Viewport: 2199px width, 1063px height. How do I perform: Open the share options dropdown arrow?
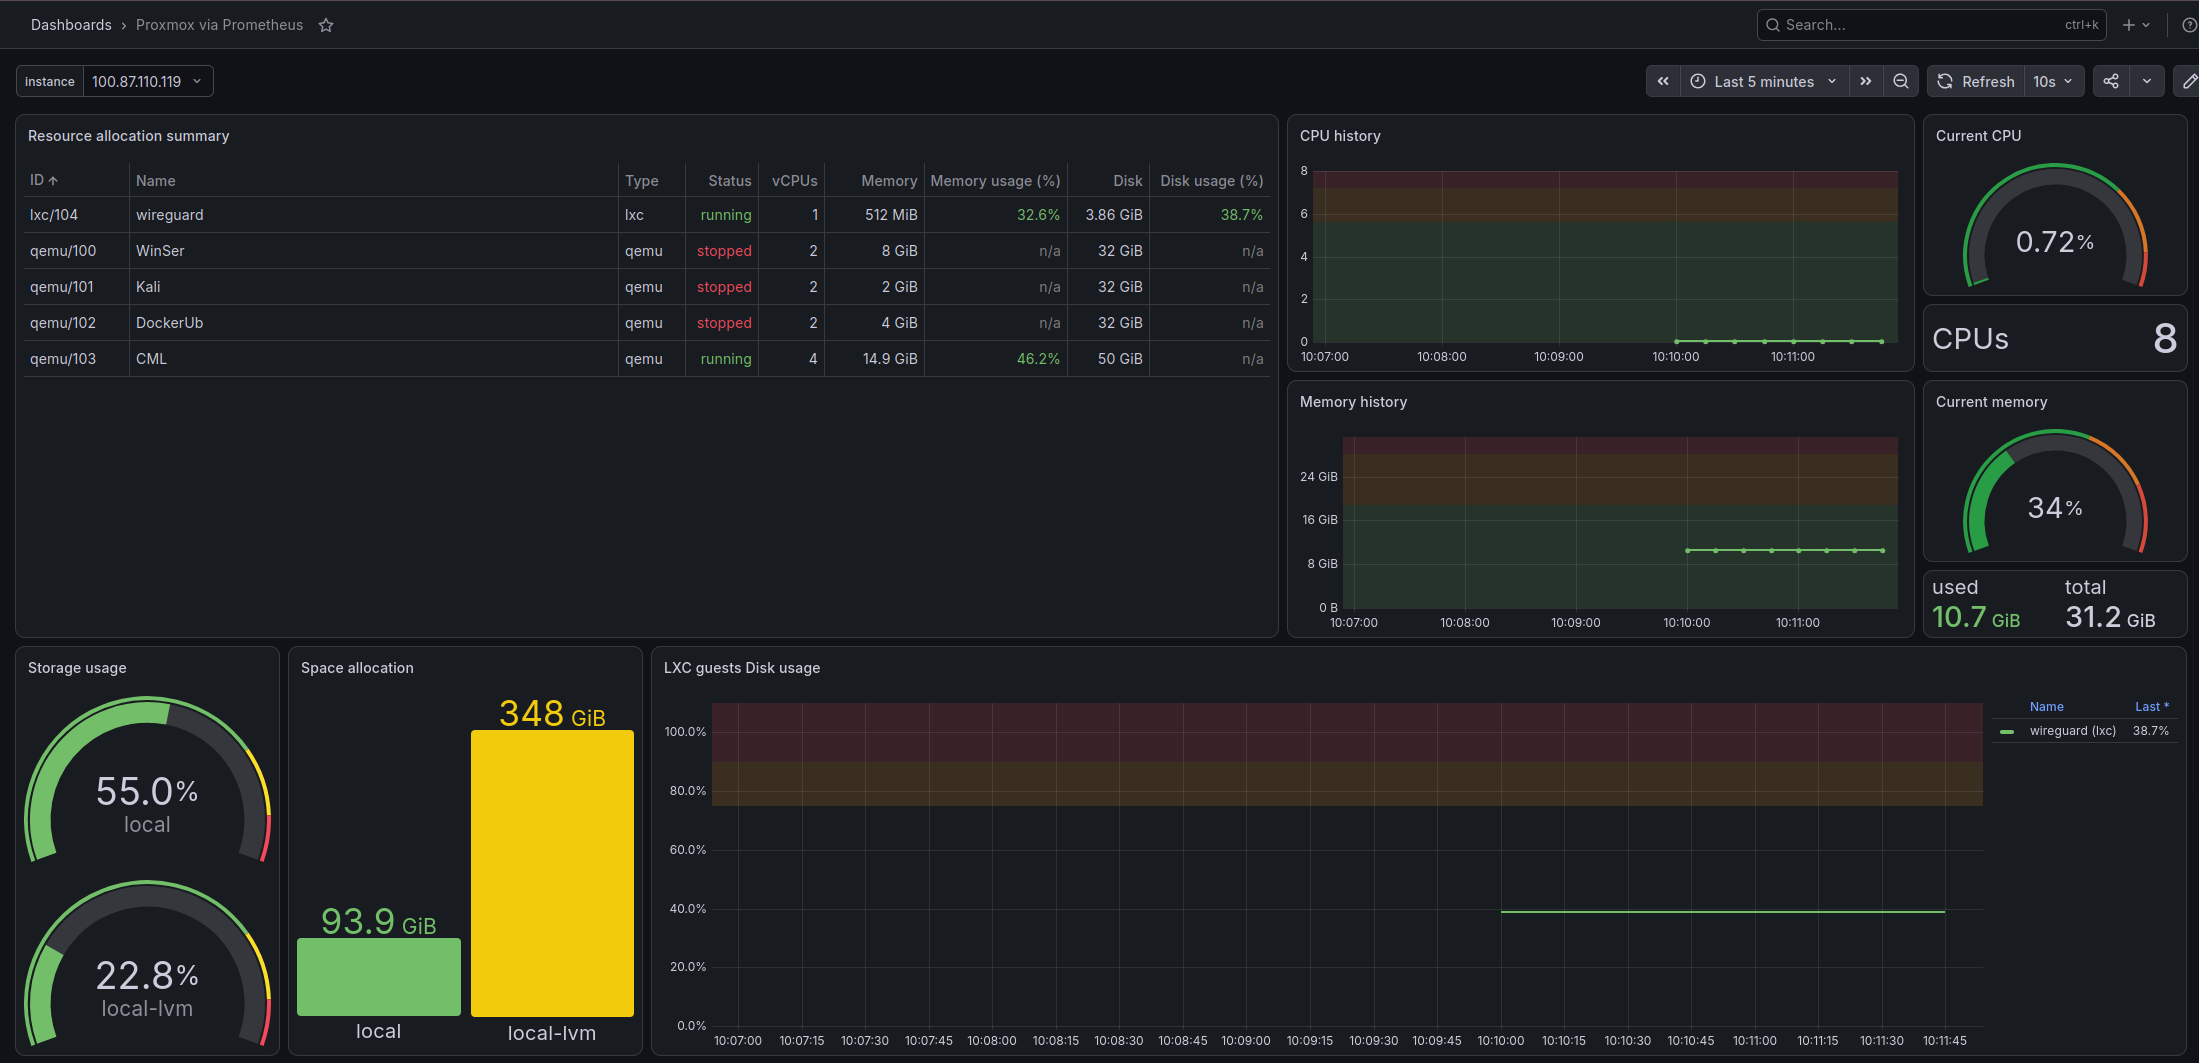click(2147, 82)
